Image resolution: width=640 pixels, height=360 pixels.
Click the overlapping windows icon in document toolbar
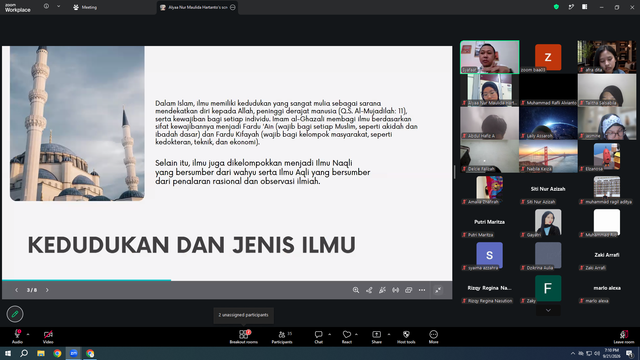click(x=409, y=290)
